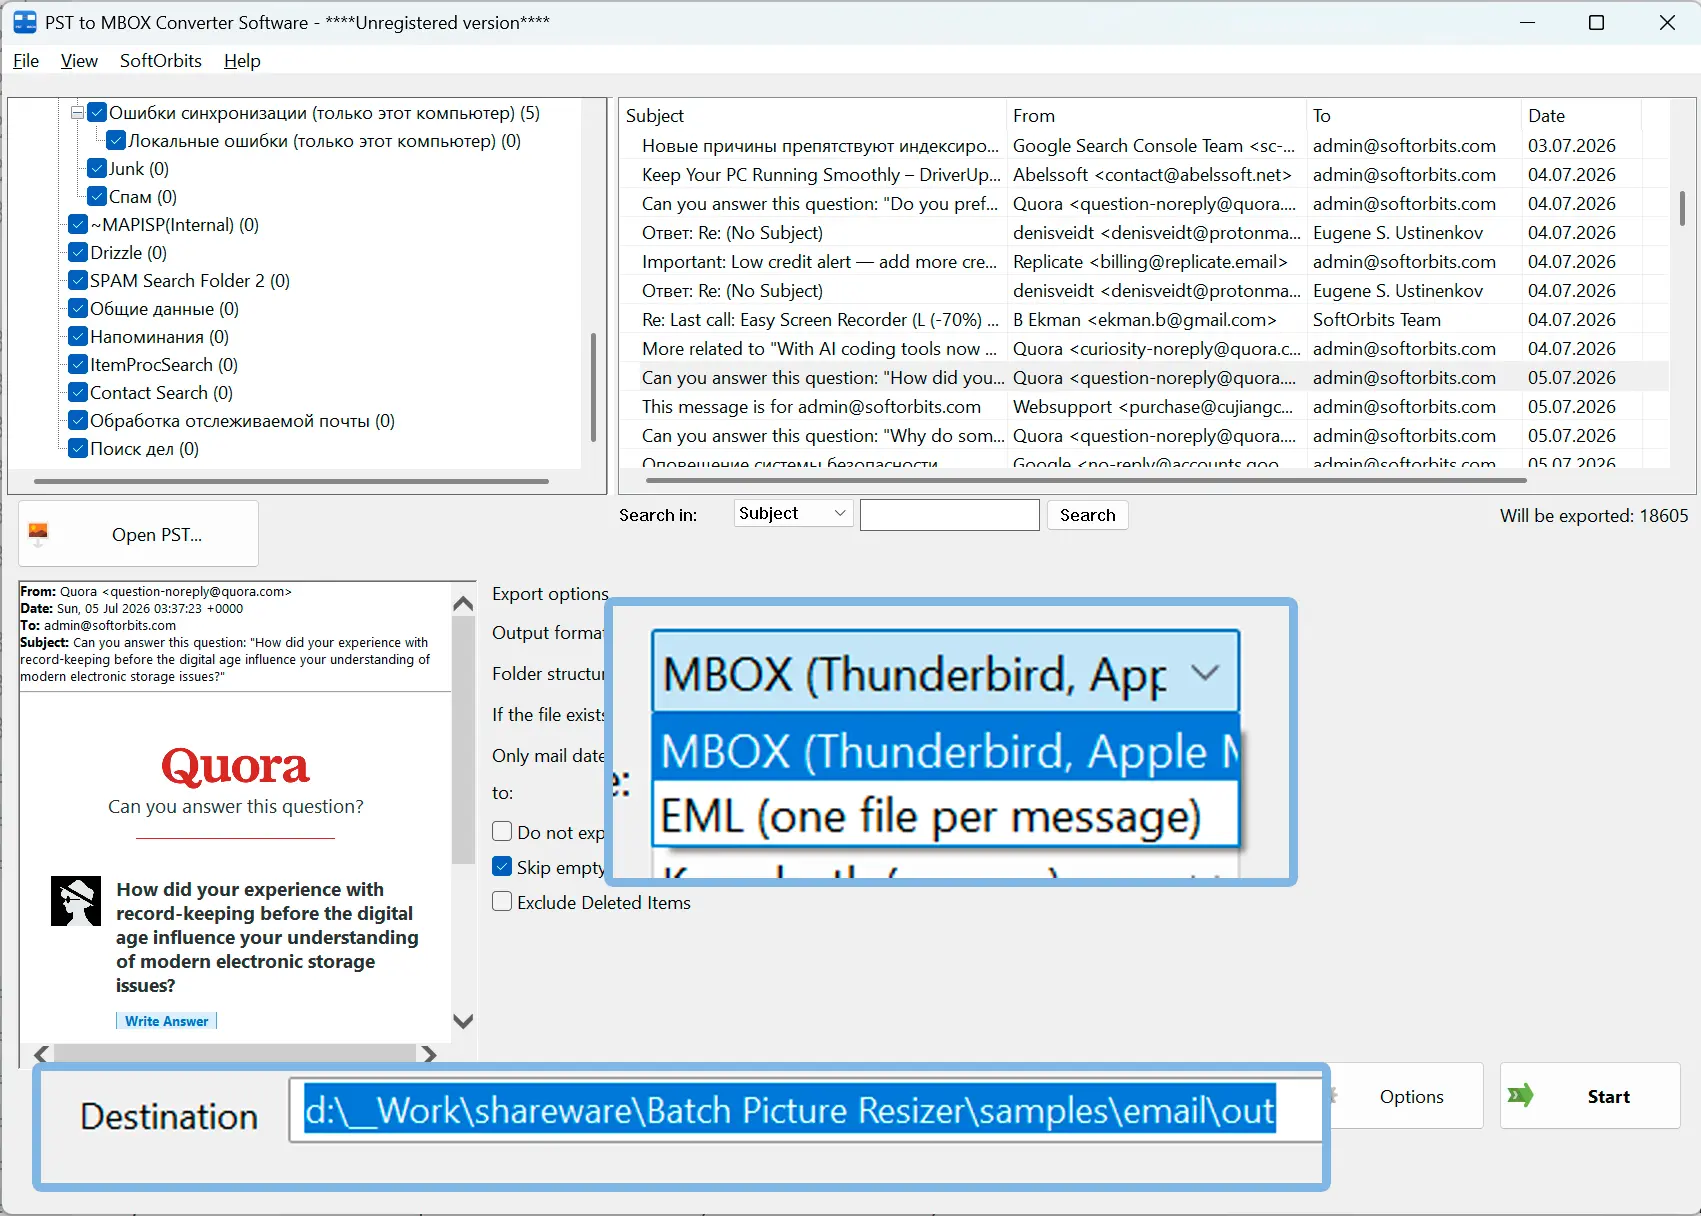Click the app icon in title bar

pos(25,22)
